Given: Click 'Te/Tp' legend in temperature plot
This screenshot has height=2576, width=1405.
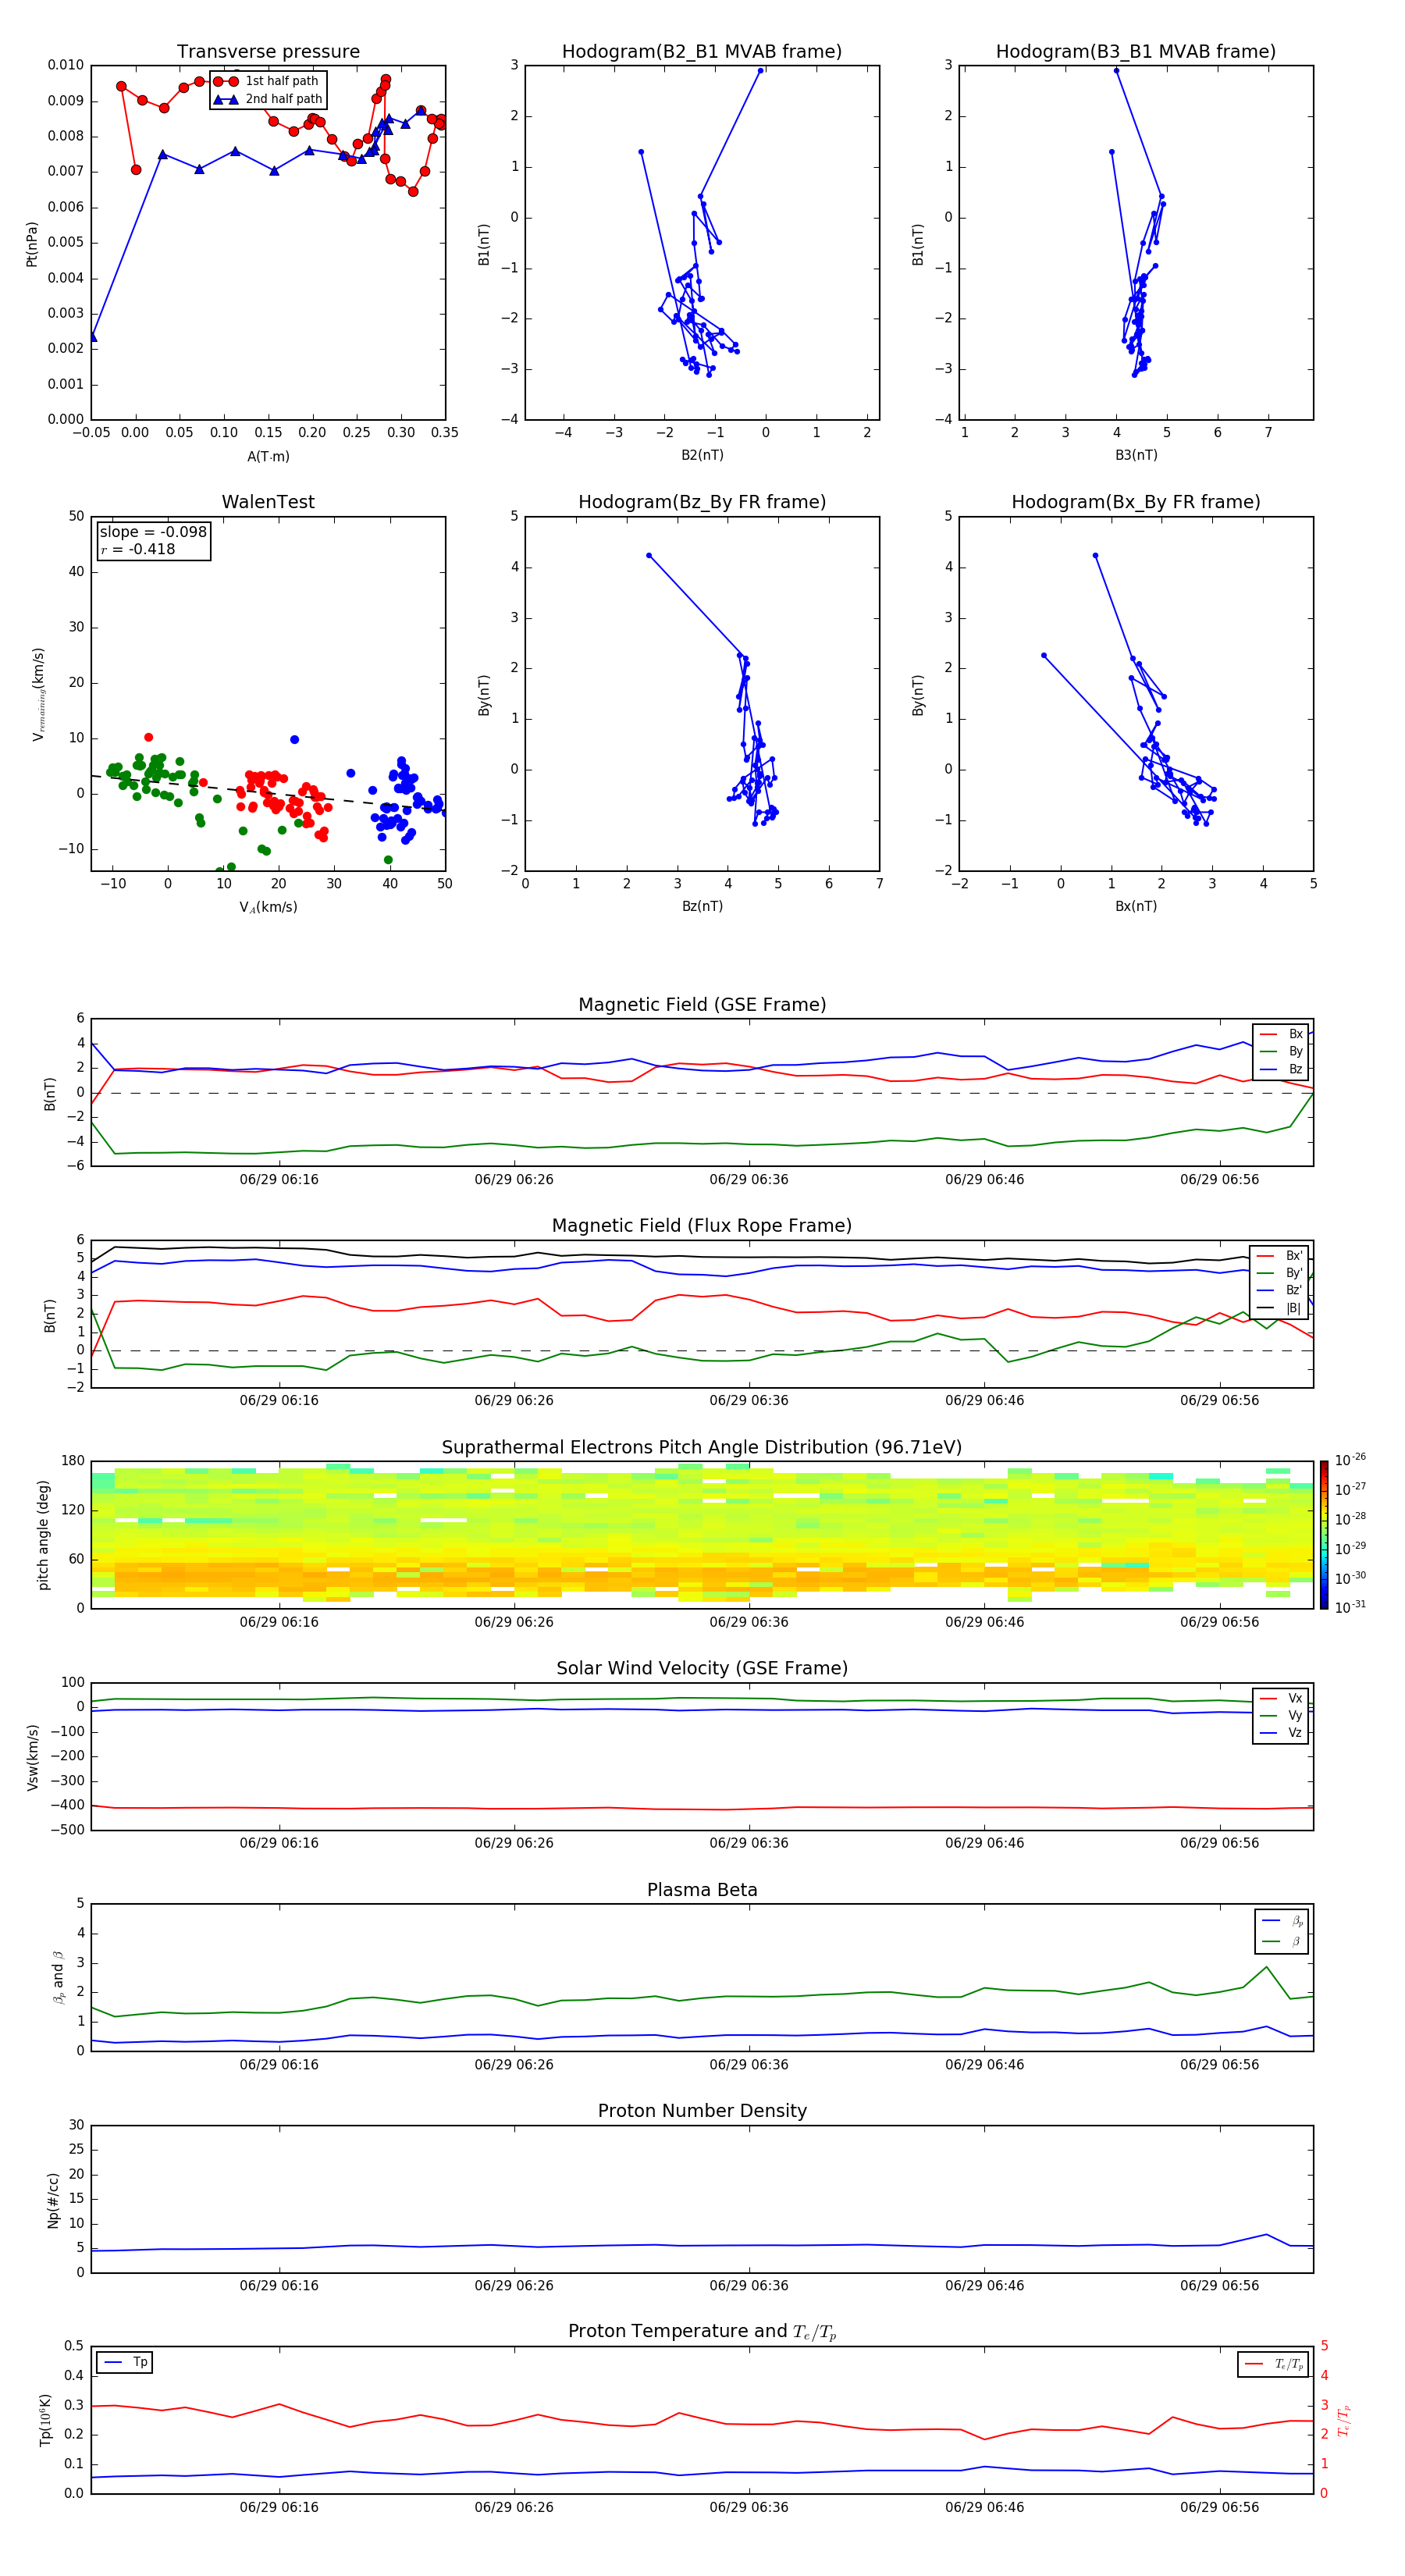Looking at the screenshot, I should (x=1274, y=2364).
